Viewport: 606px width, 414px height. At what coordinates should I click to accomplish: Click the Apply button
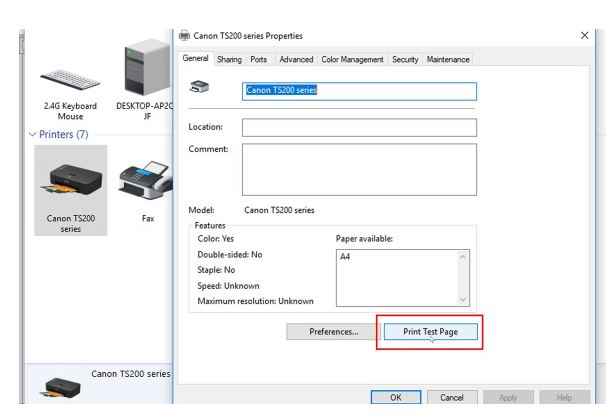tap(508, 397)
